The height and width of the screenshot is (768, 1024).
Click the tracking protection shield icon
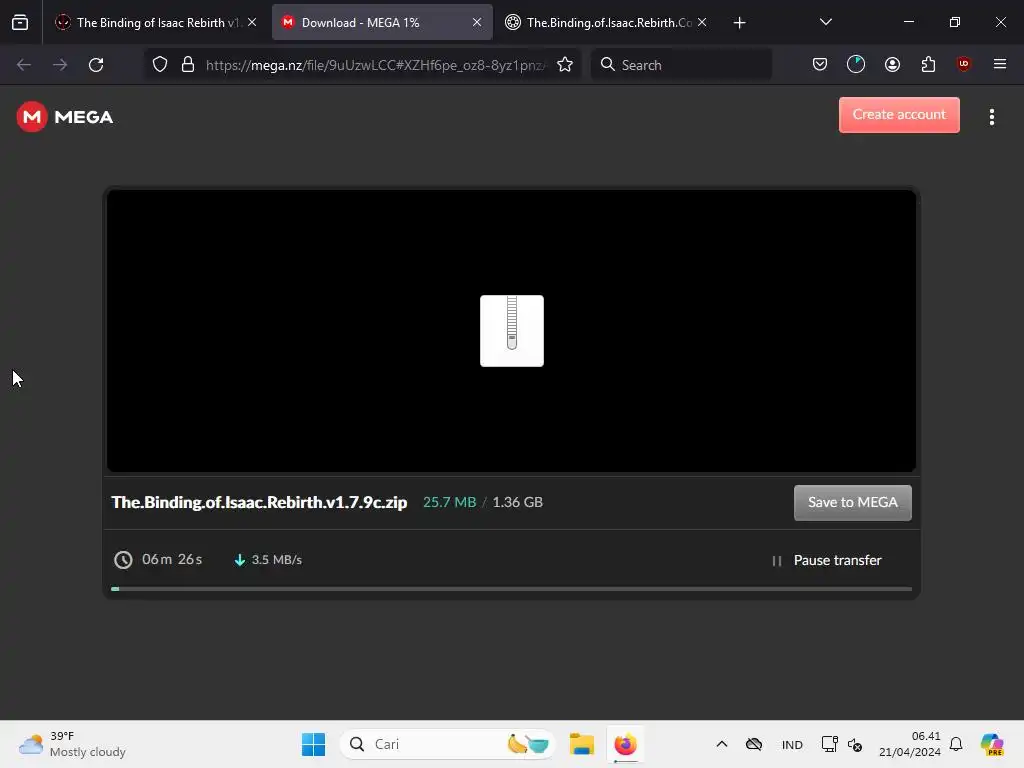click(160, 65)
